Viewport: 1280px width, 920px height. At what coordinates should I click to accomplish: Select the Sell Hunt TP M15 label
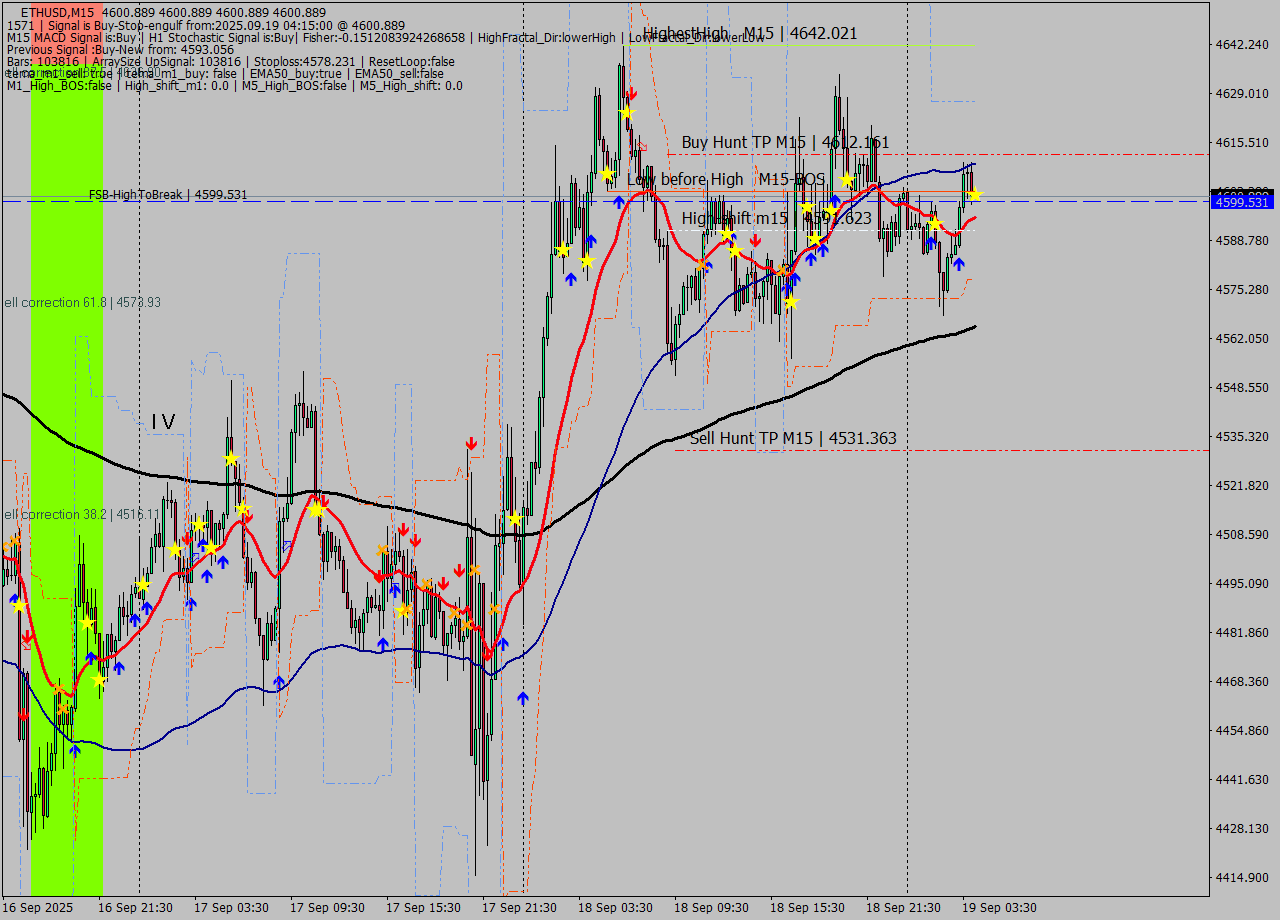click(x=793, y=438)
